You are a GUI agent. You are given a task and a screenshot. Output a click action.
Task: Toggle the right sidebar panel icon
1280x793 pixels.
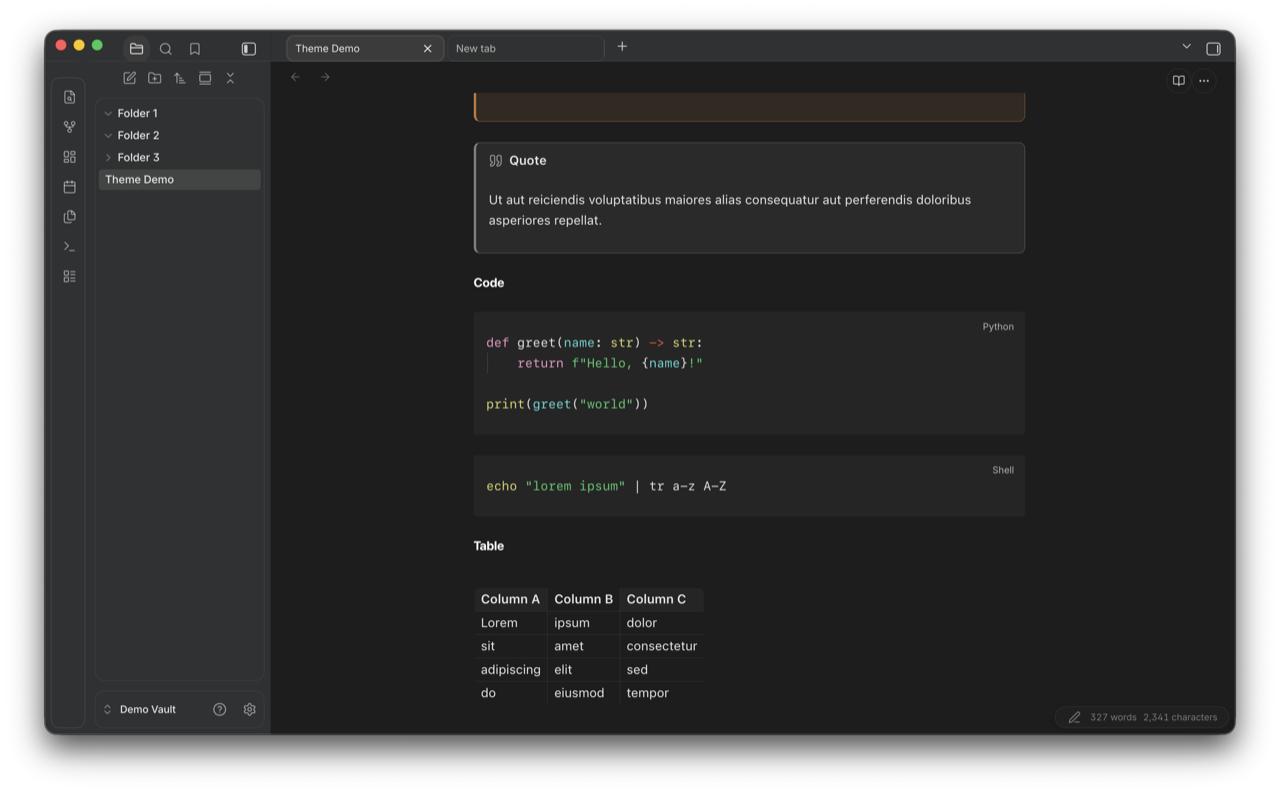1213,48
